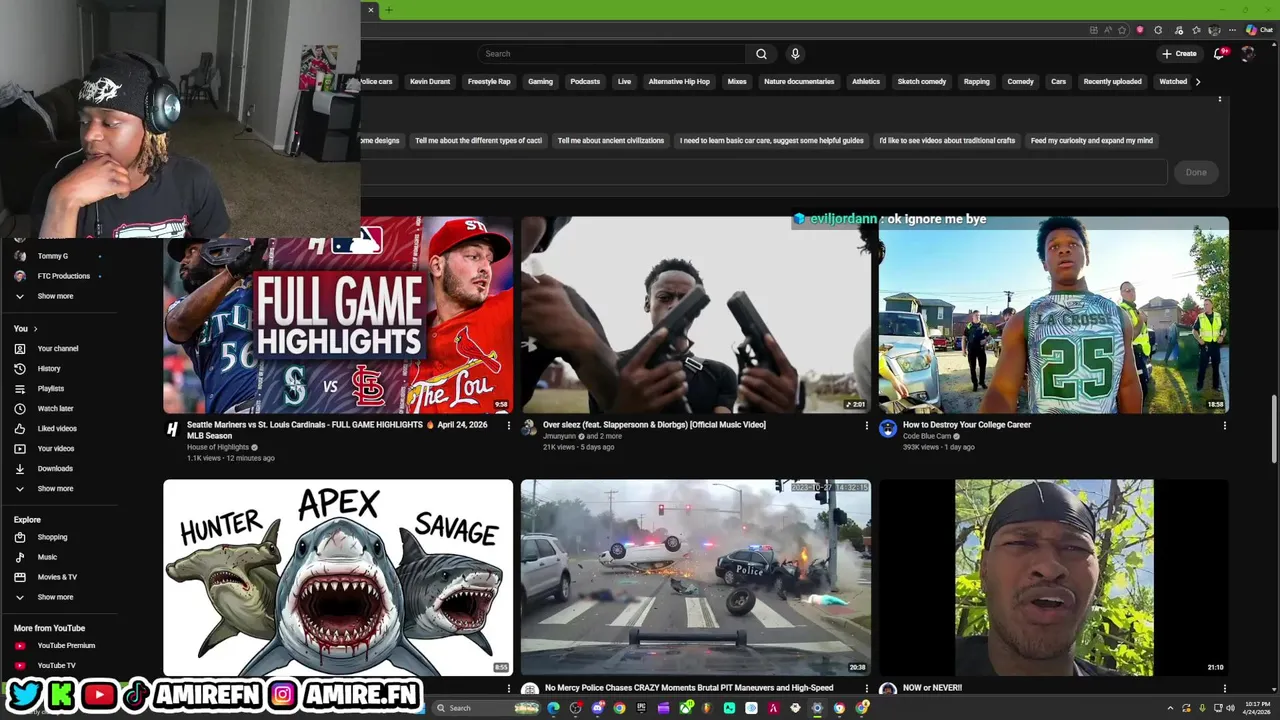The image size is (1280, 720).
Task: Select the Recently uploaded chip
Action: [1112, 82]
